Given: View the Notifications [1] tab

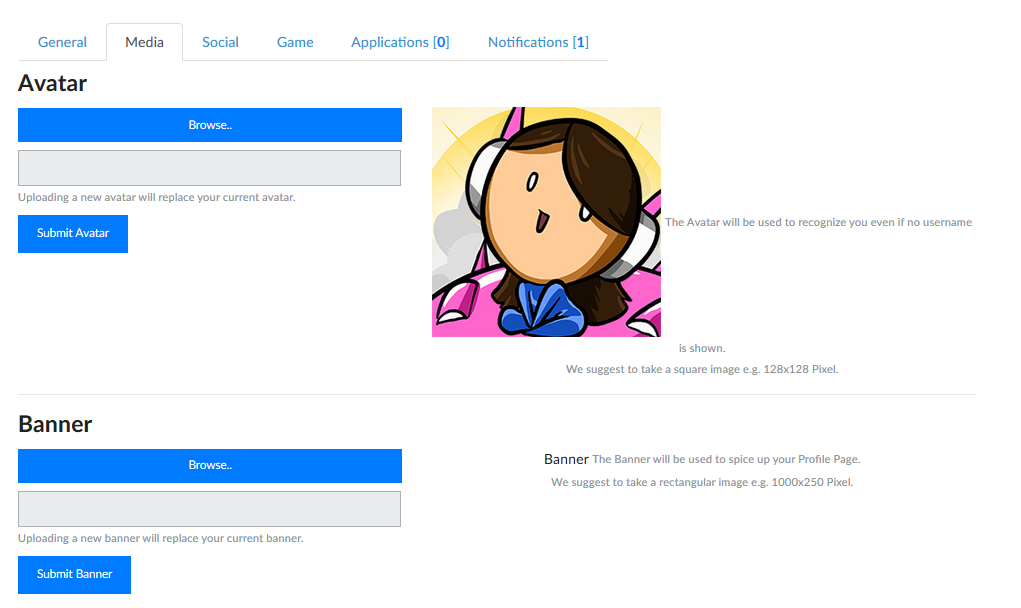Looking at the screenshot, I should point(538,42).
